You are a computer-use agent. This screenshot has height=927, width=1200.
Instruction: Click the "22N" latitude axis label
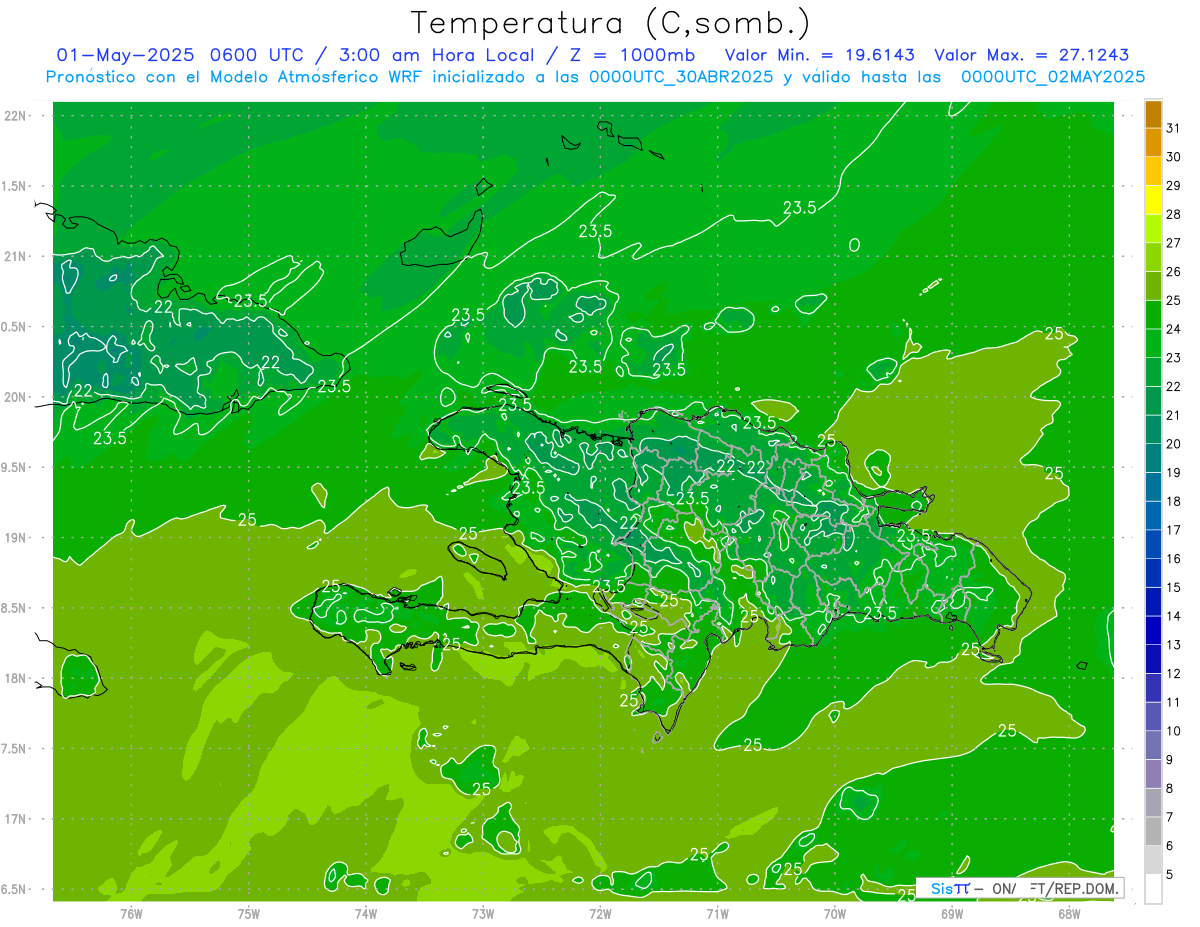click(15, 116)
